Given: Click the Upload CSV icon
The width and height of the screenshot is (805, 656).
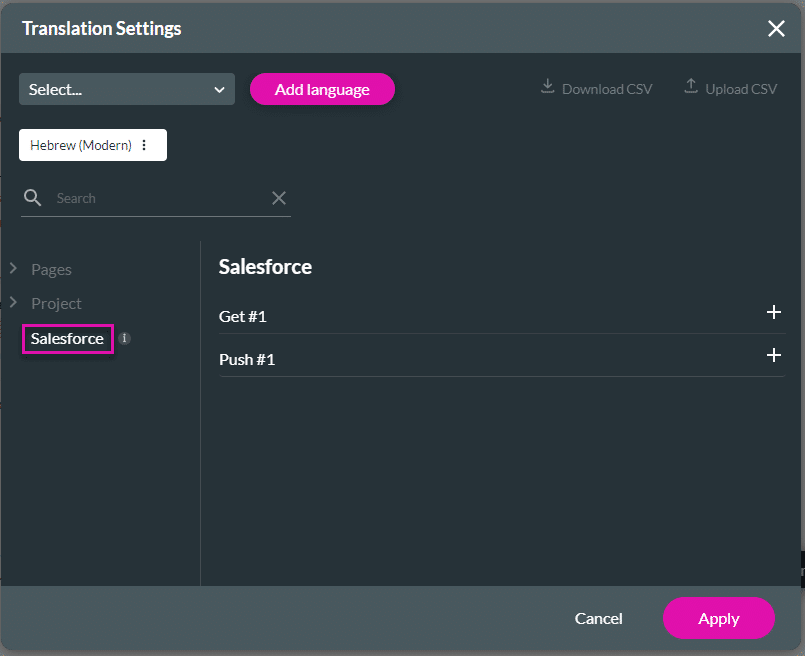Looking at the screenshot, I should pyautogui.click(x=691, y=86).
